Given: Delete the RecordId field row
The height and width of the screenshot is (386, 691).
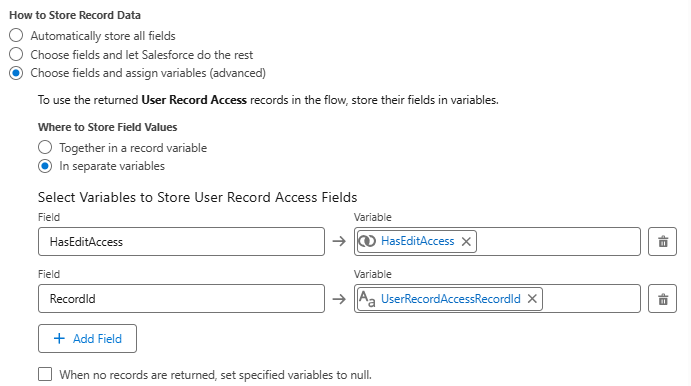Looking at the screenshot, I should click(x=662, y=299).
